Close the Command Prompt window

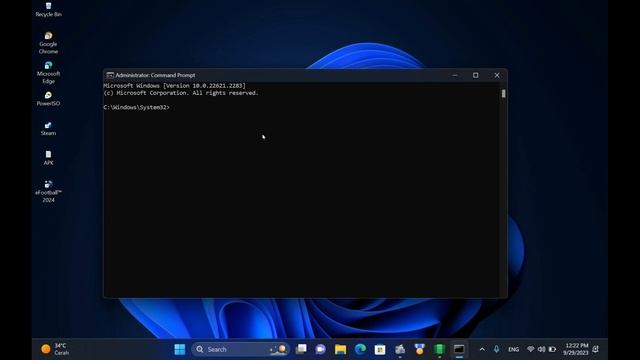(x=497, y=75)
